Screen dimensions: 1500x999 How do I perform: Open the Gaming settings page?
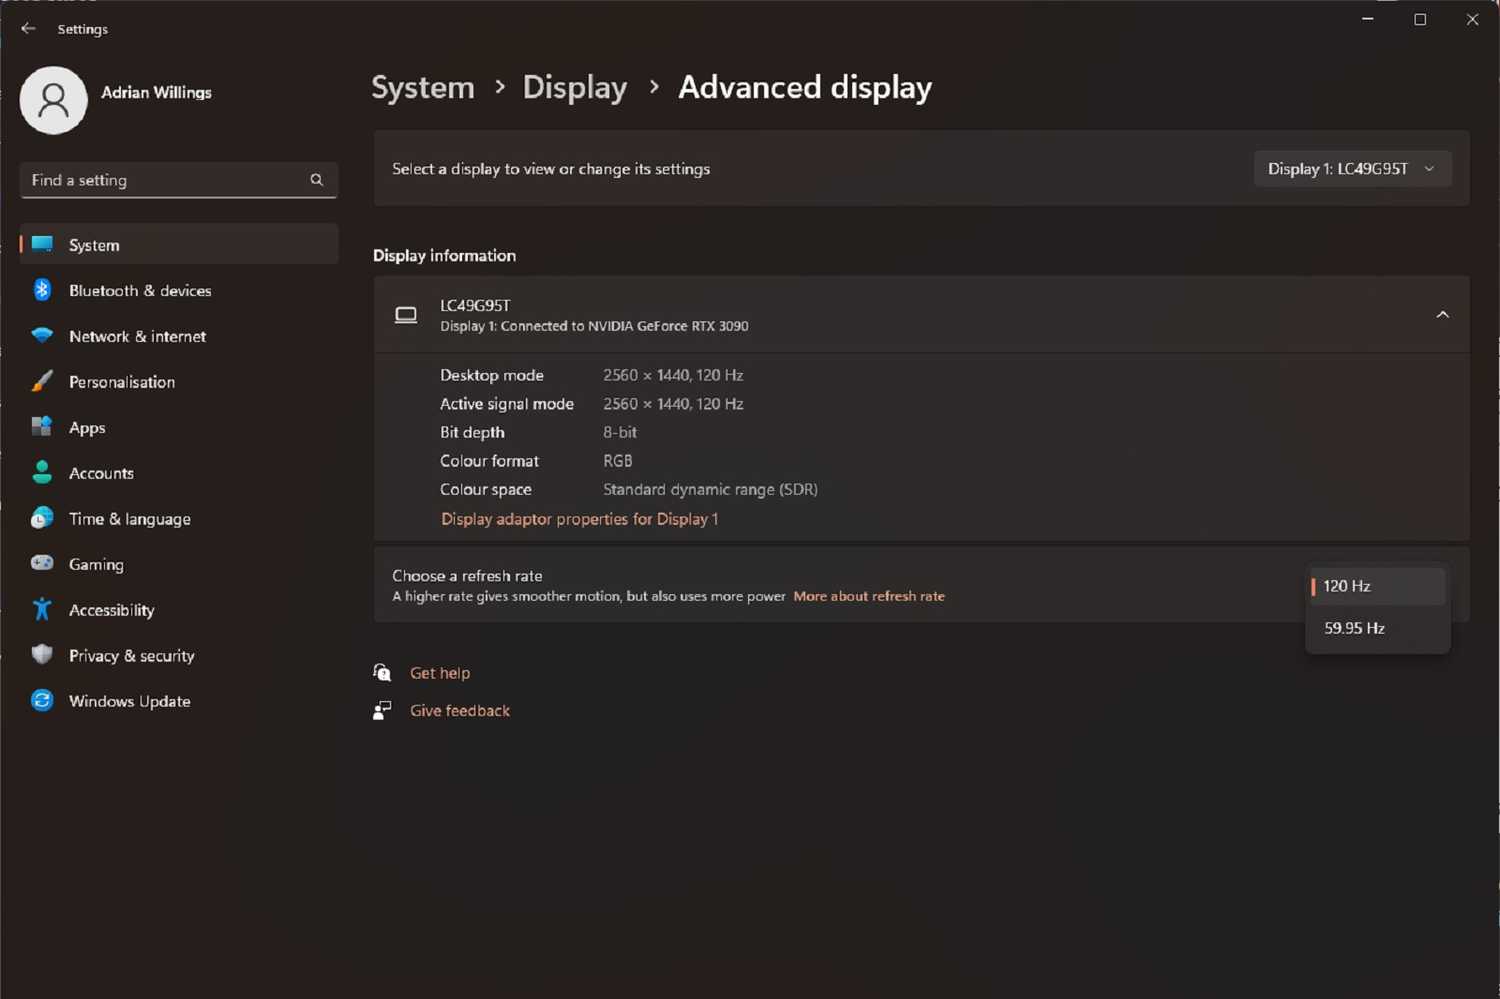(x=96, y=565)
